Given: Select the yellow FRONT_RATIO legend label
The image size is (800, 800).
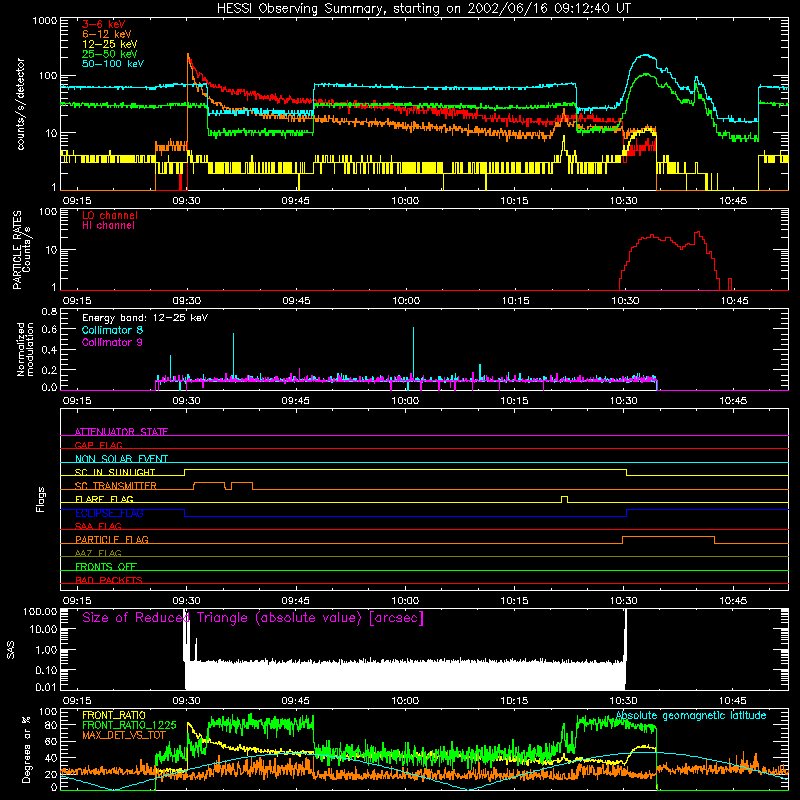Looking at the screenshot, I should [114, 715].
